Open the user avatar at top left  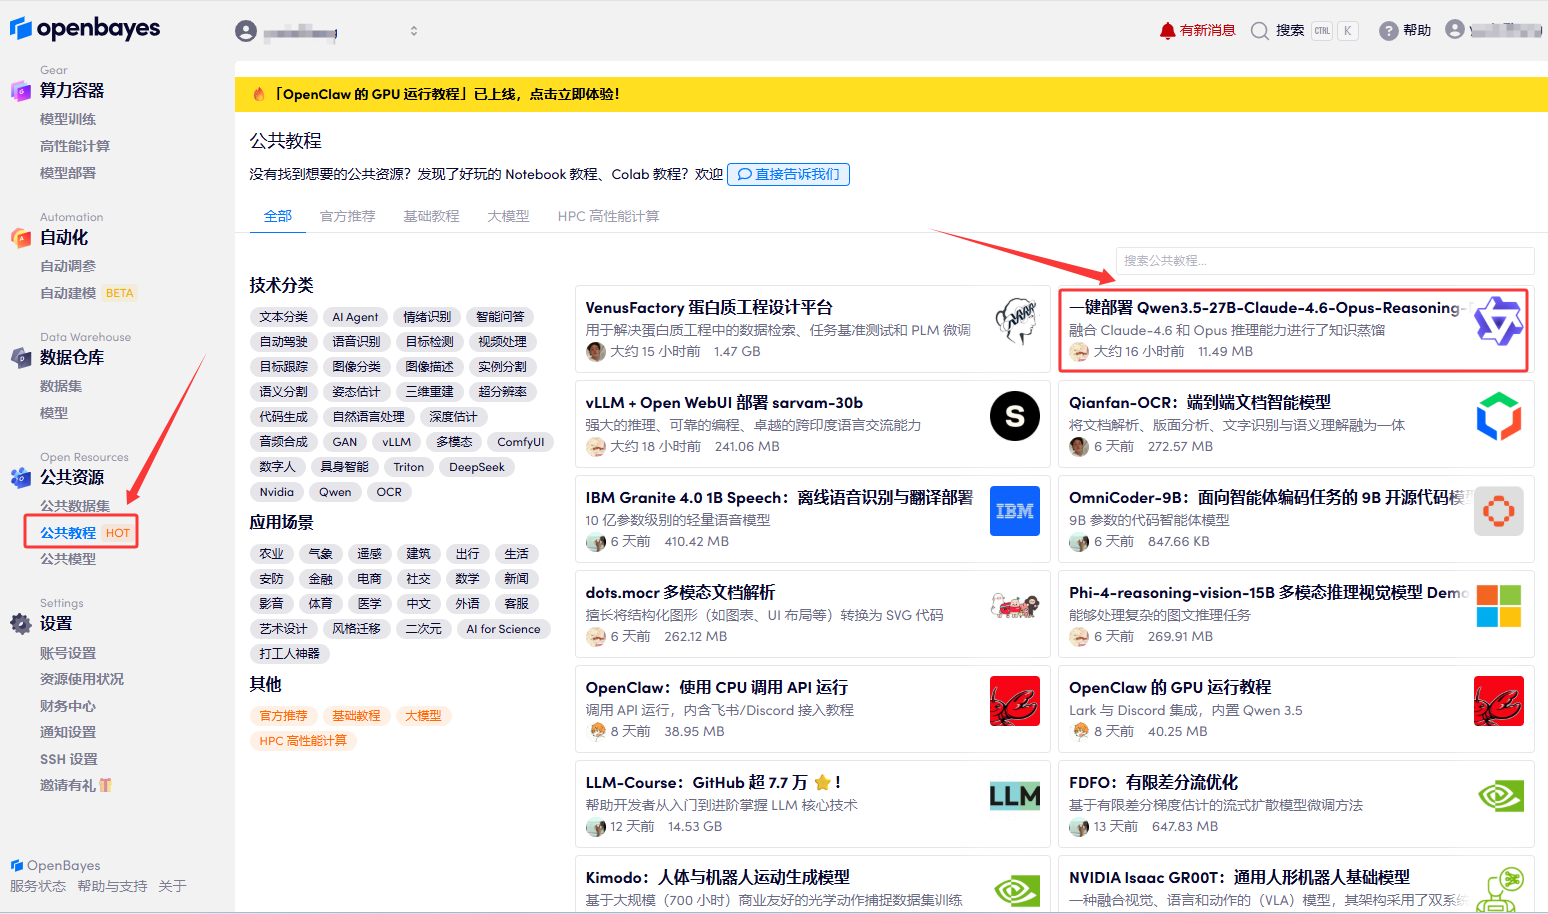pyautogui.click(x=246, y=31)
